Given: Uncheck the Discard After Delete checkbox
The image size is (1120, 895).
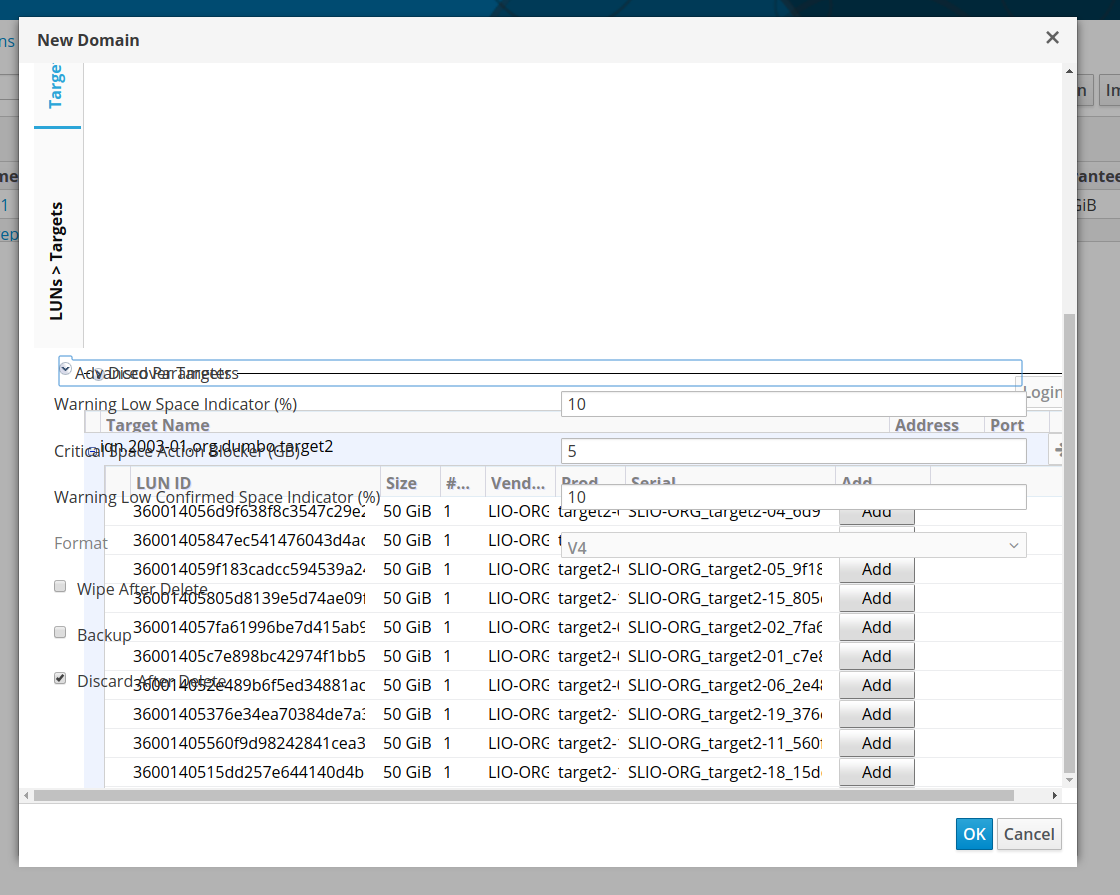Looking at the screenshot, I should 60,679.
